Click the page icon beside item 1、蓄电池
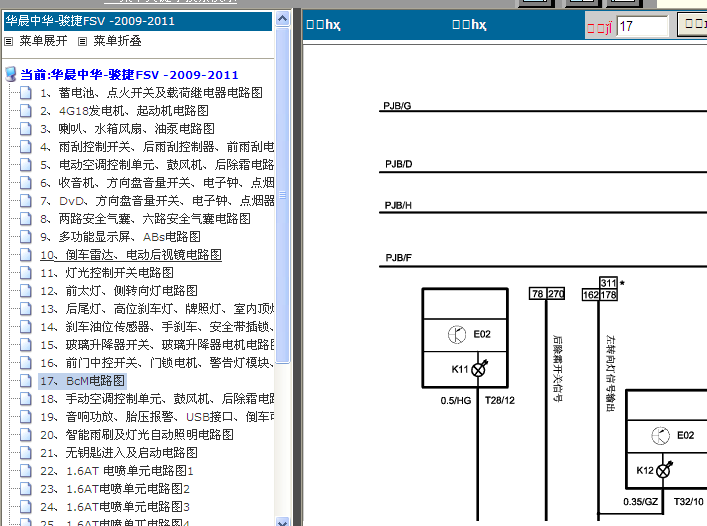The width and height of the screenshot is (707, 526). point(26,93)
